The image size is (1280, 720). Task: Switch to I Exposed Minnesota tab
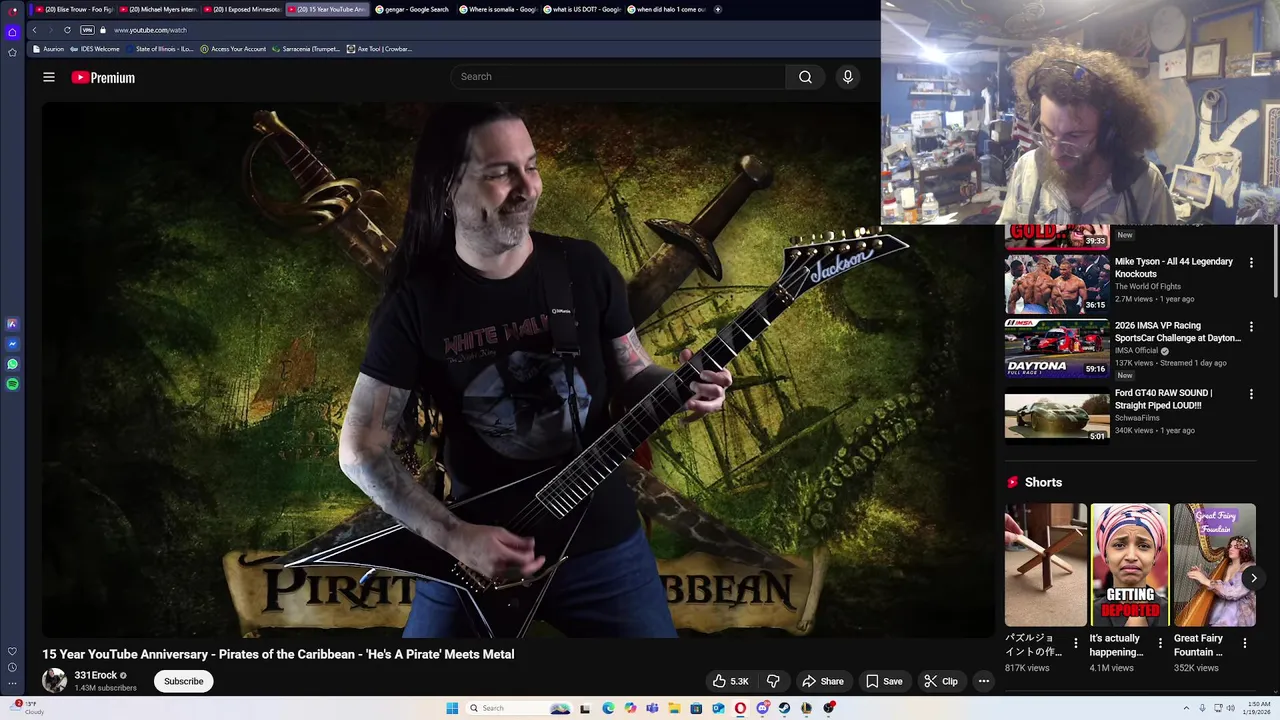[x=242, y=9]
